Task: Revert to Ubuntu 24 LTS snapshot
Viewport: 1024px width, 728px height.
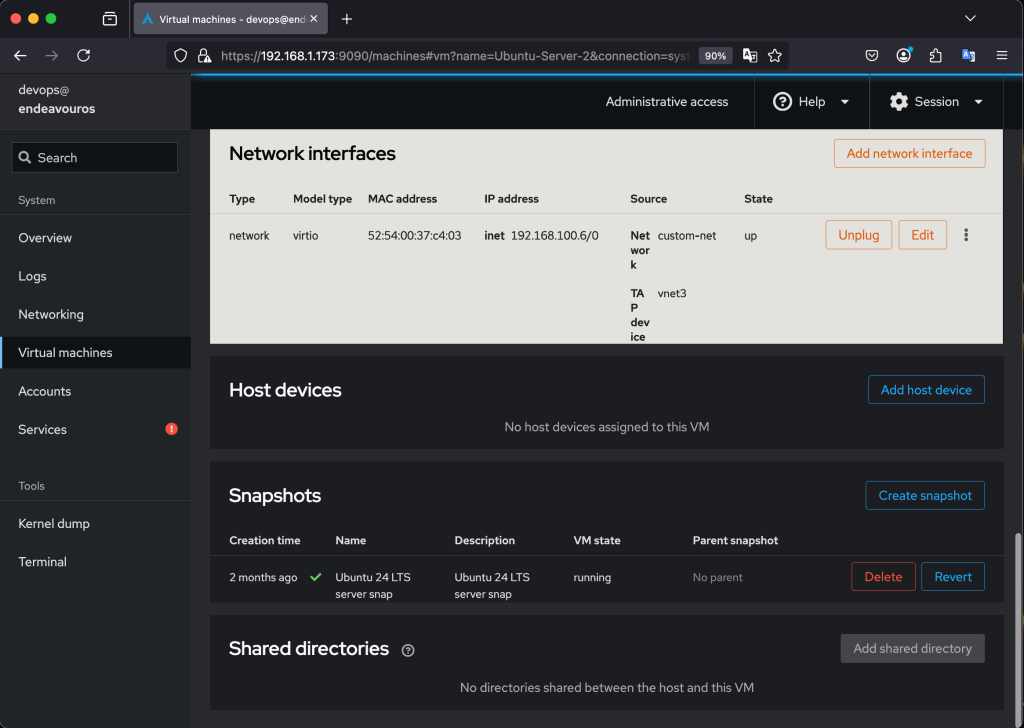Action: (952, 577)
